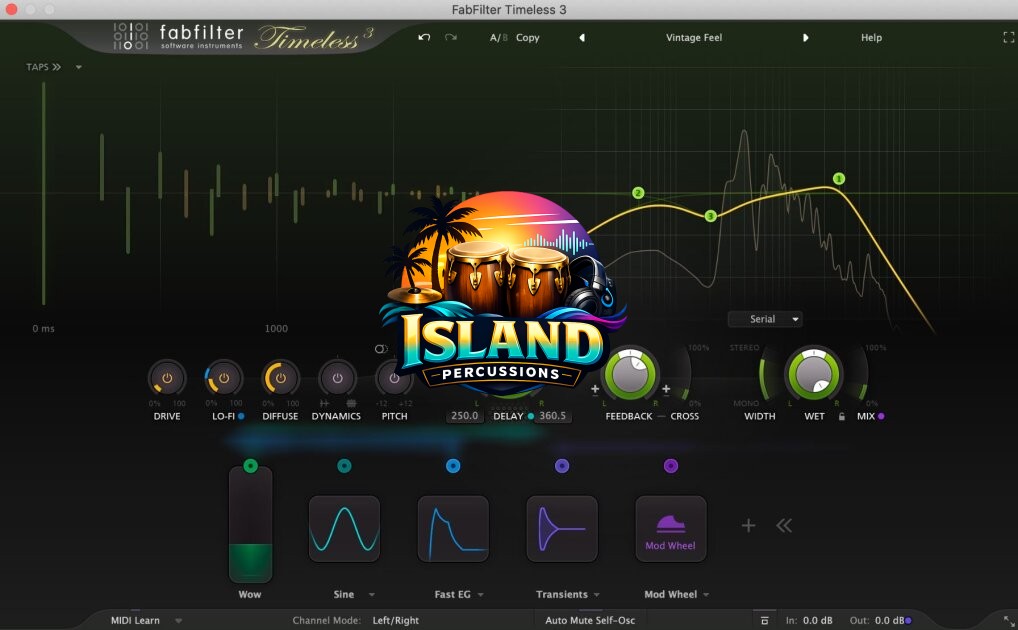Go to the next preset arrow
Screen dimensions: 1018x630
click(x=806, y=38)
